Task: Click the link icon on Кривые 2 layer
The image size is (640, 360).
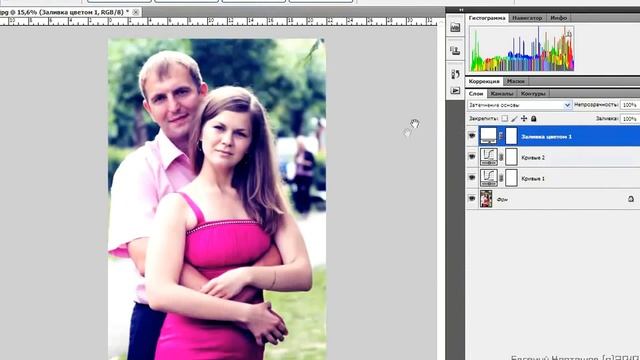Action: tap(501, 157)
